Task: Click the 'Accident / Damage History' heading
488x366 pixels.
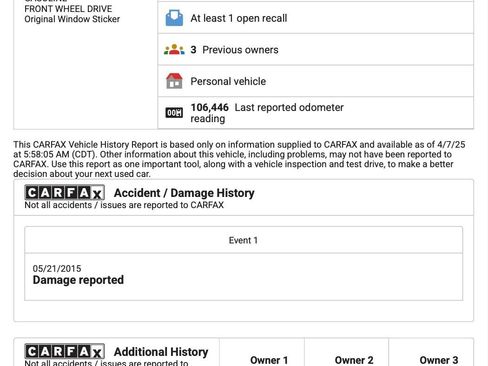Action: click(184, 193)
